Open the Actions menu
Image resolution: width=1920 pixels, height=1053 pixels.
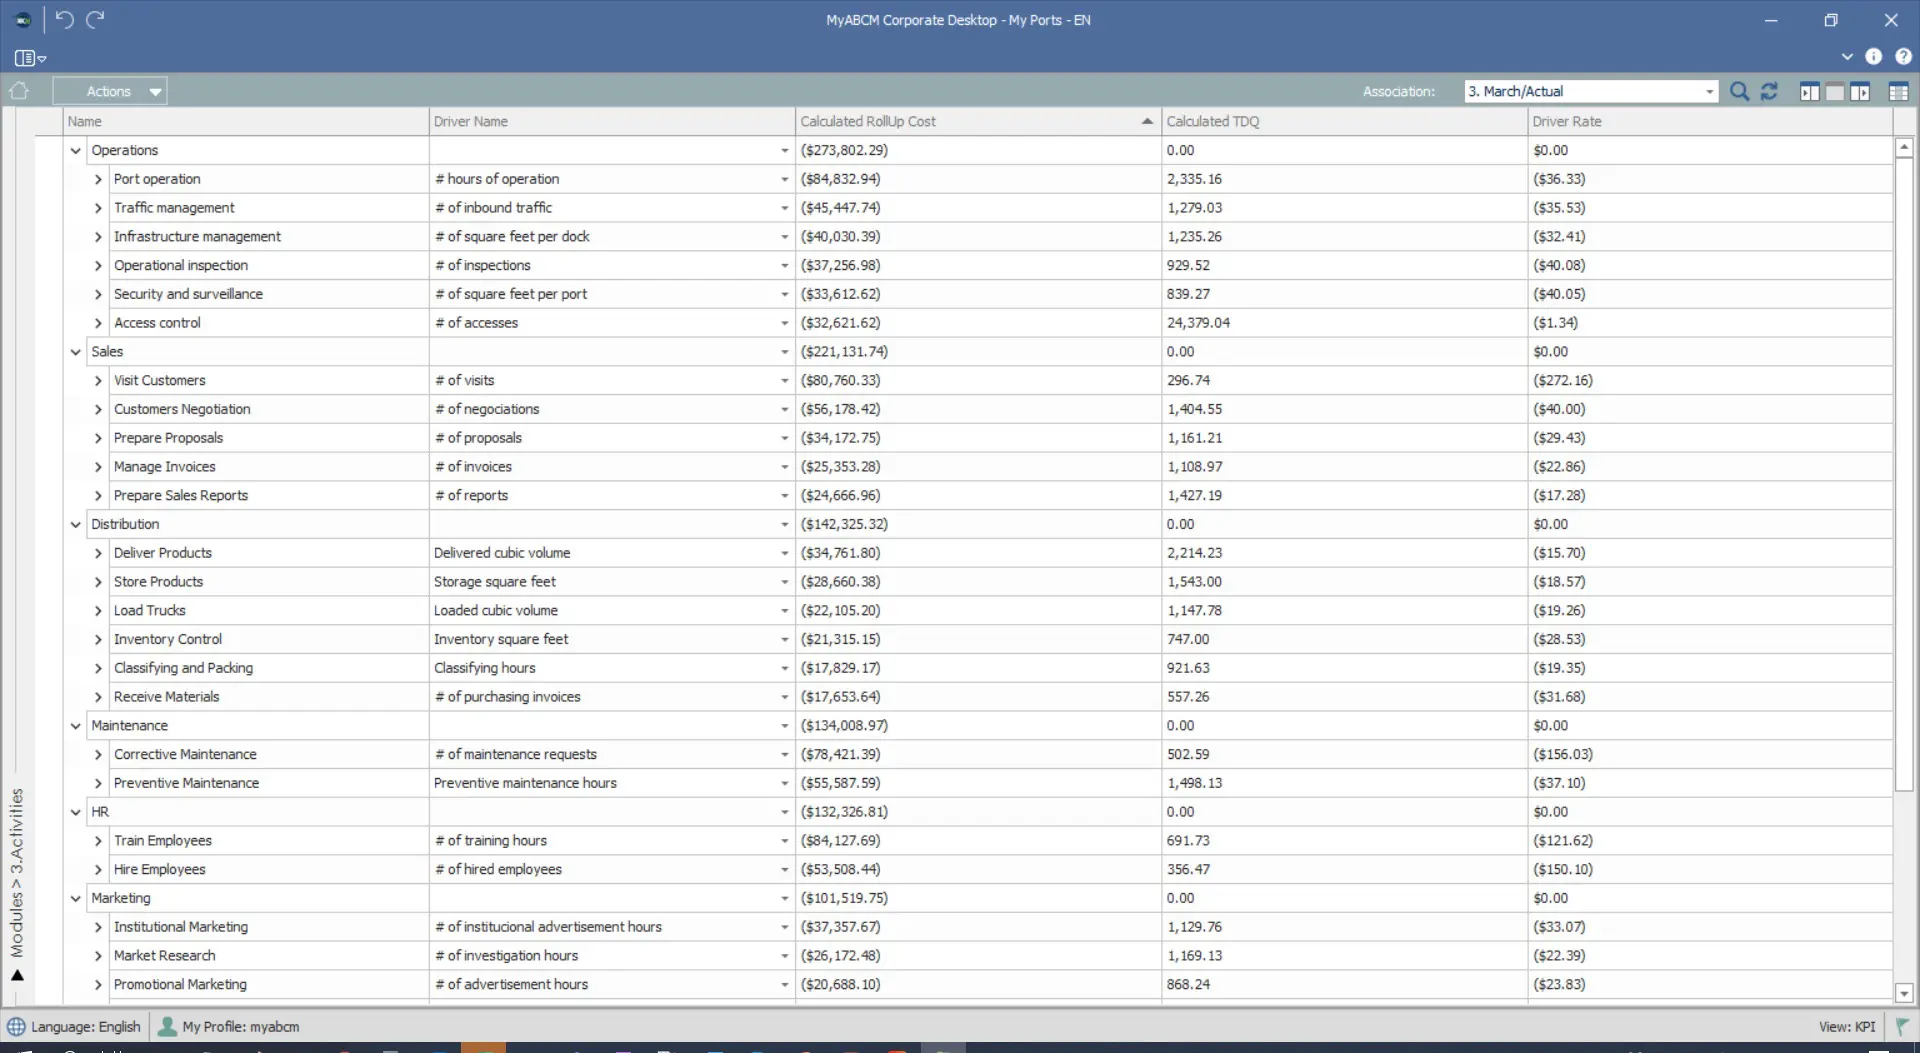109,91
